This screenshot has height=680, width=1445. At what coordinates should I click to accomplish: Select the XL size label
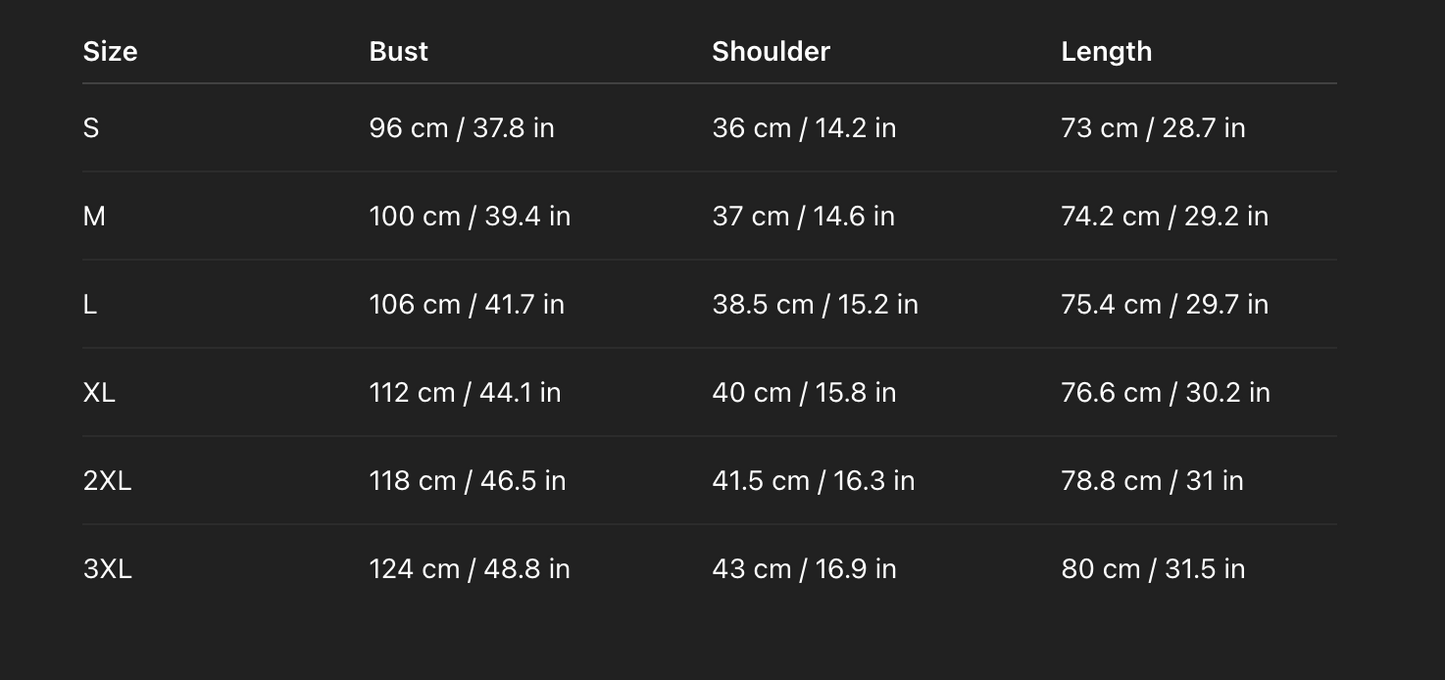(99, 392)
